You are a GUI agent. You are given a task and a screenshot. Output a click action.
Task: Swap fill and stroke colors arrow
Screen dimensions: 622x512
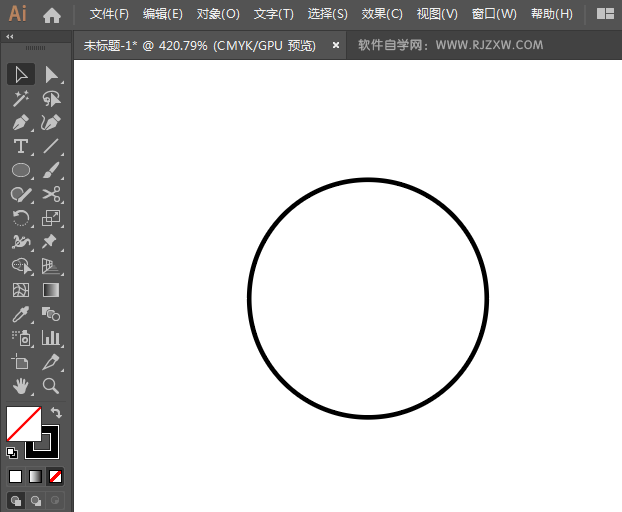coord(56,413)
